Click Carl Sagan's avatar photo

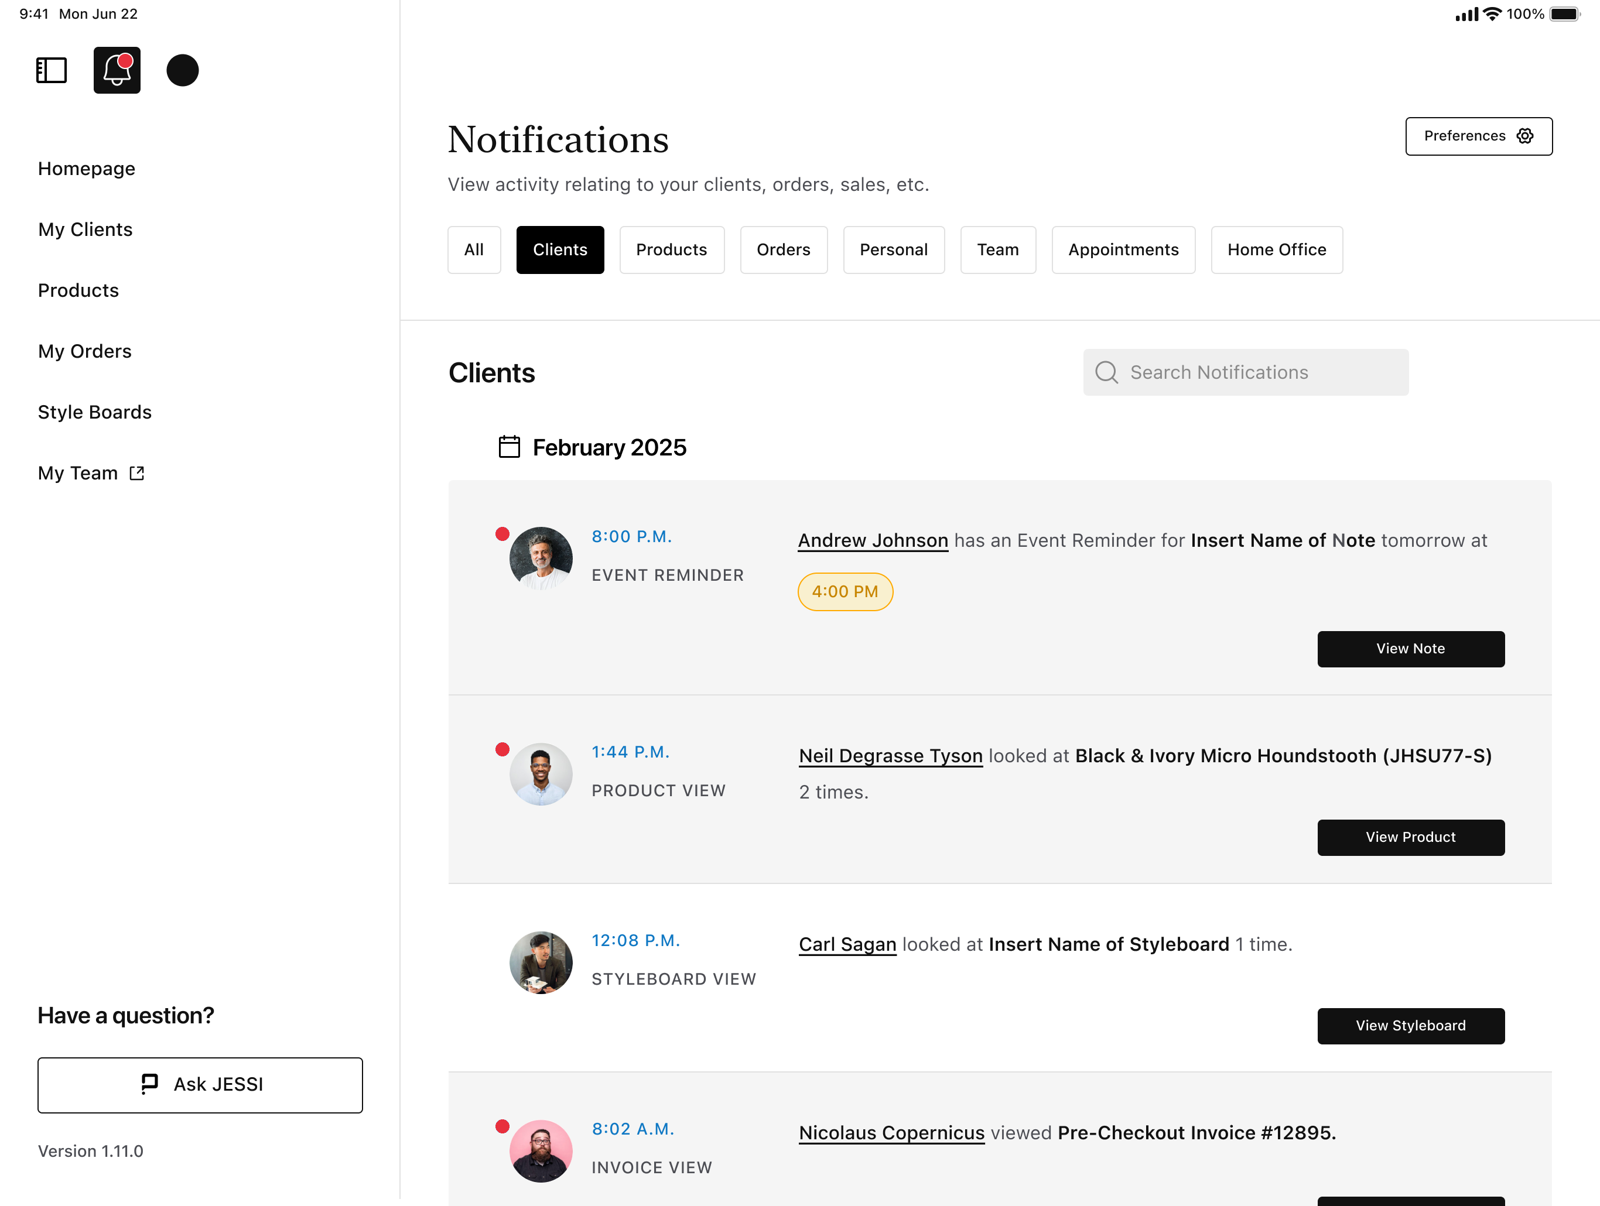(x=541, y=962)
